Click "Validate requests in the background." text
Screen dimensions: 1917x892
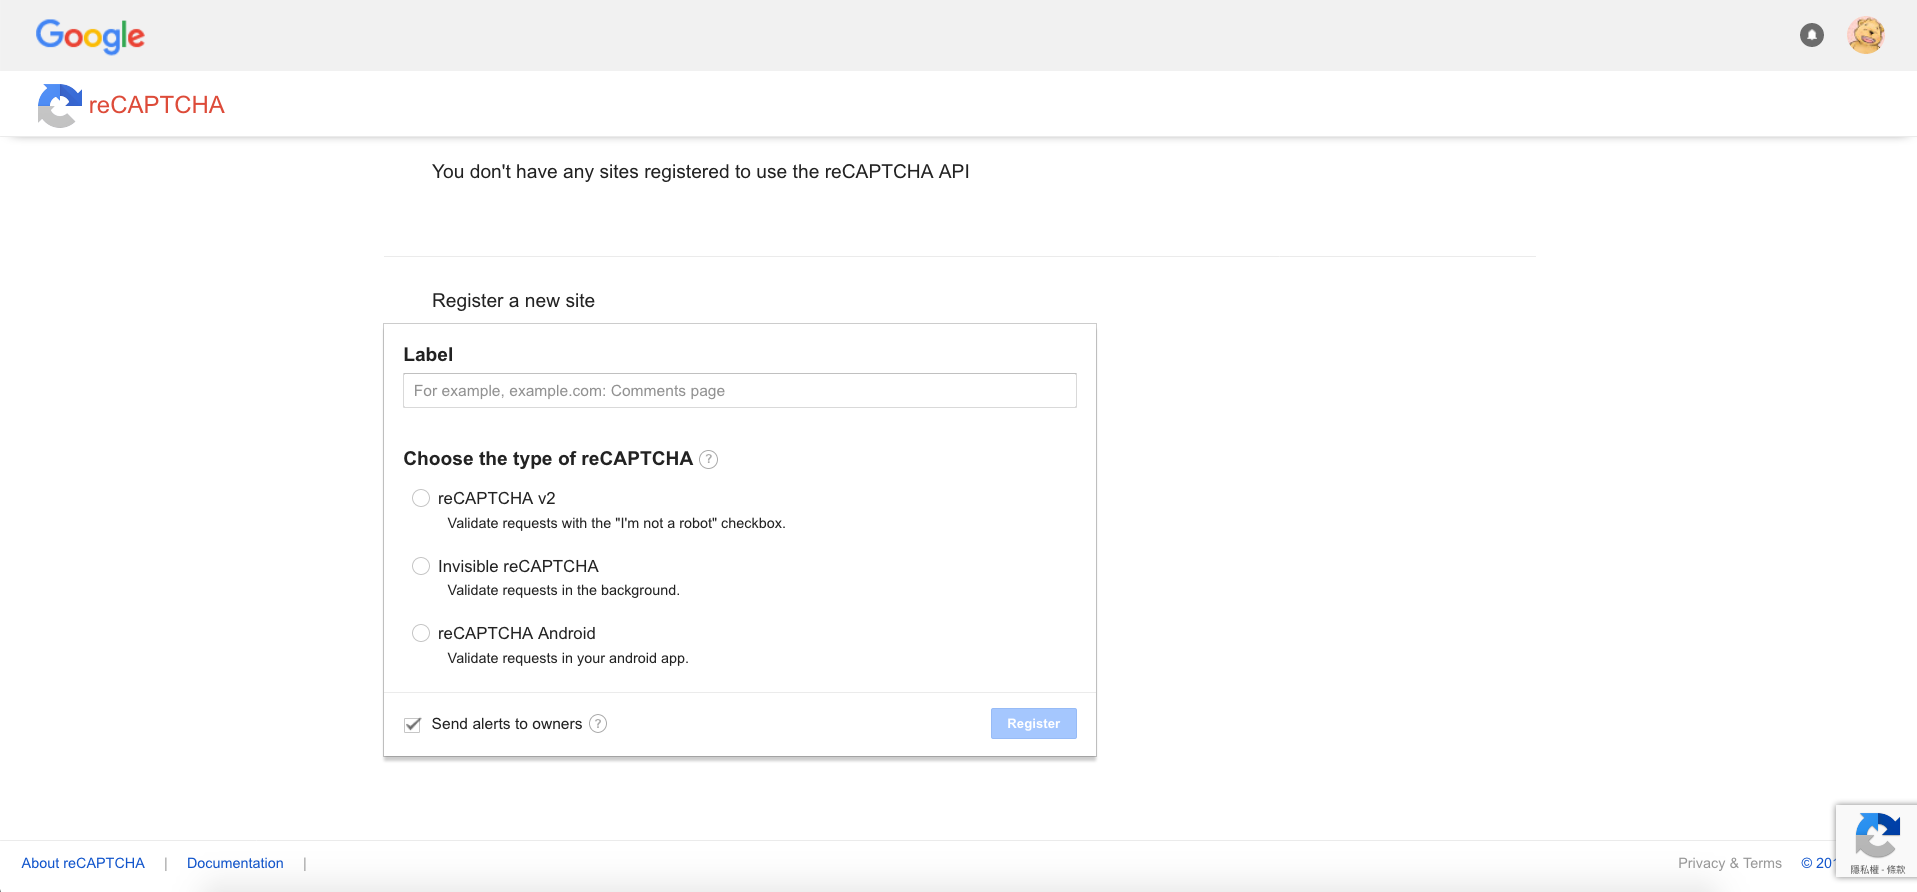point(563,590)
